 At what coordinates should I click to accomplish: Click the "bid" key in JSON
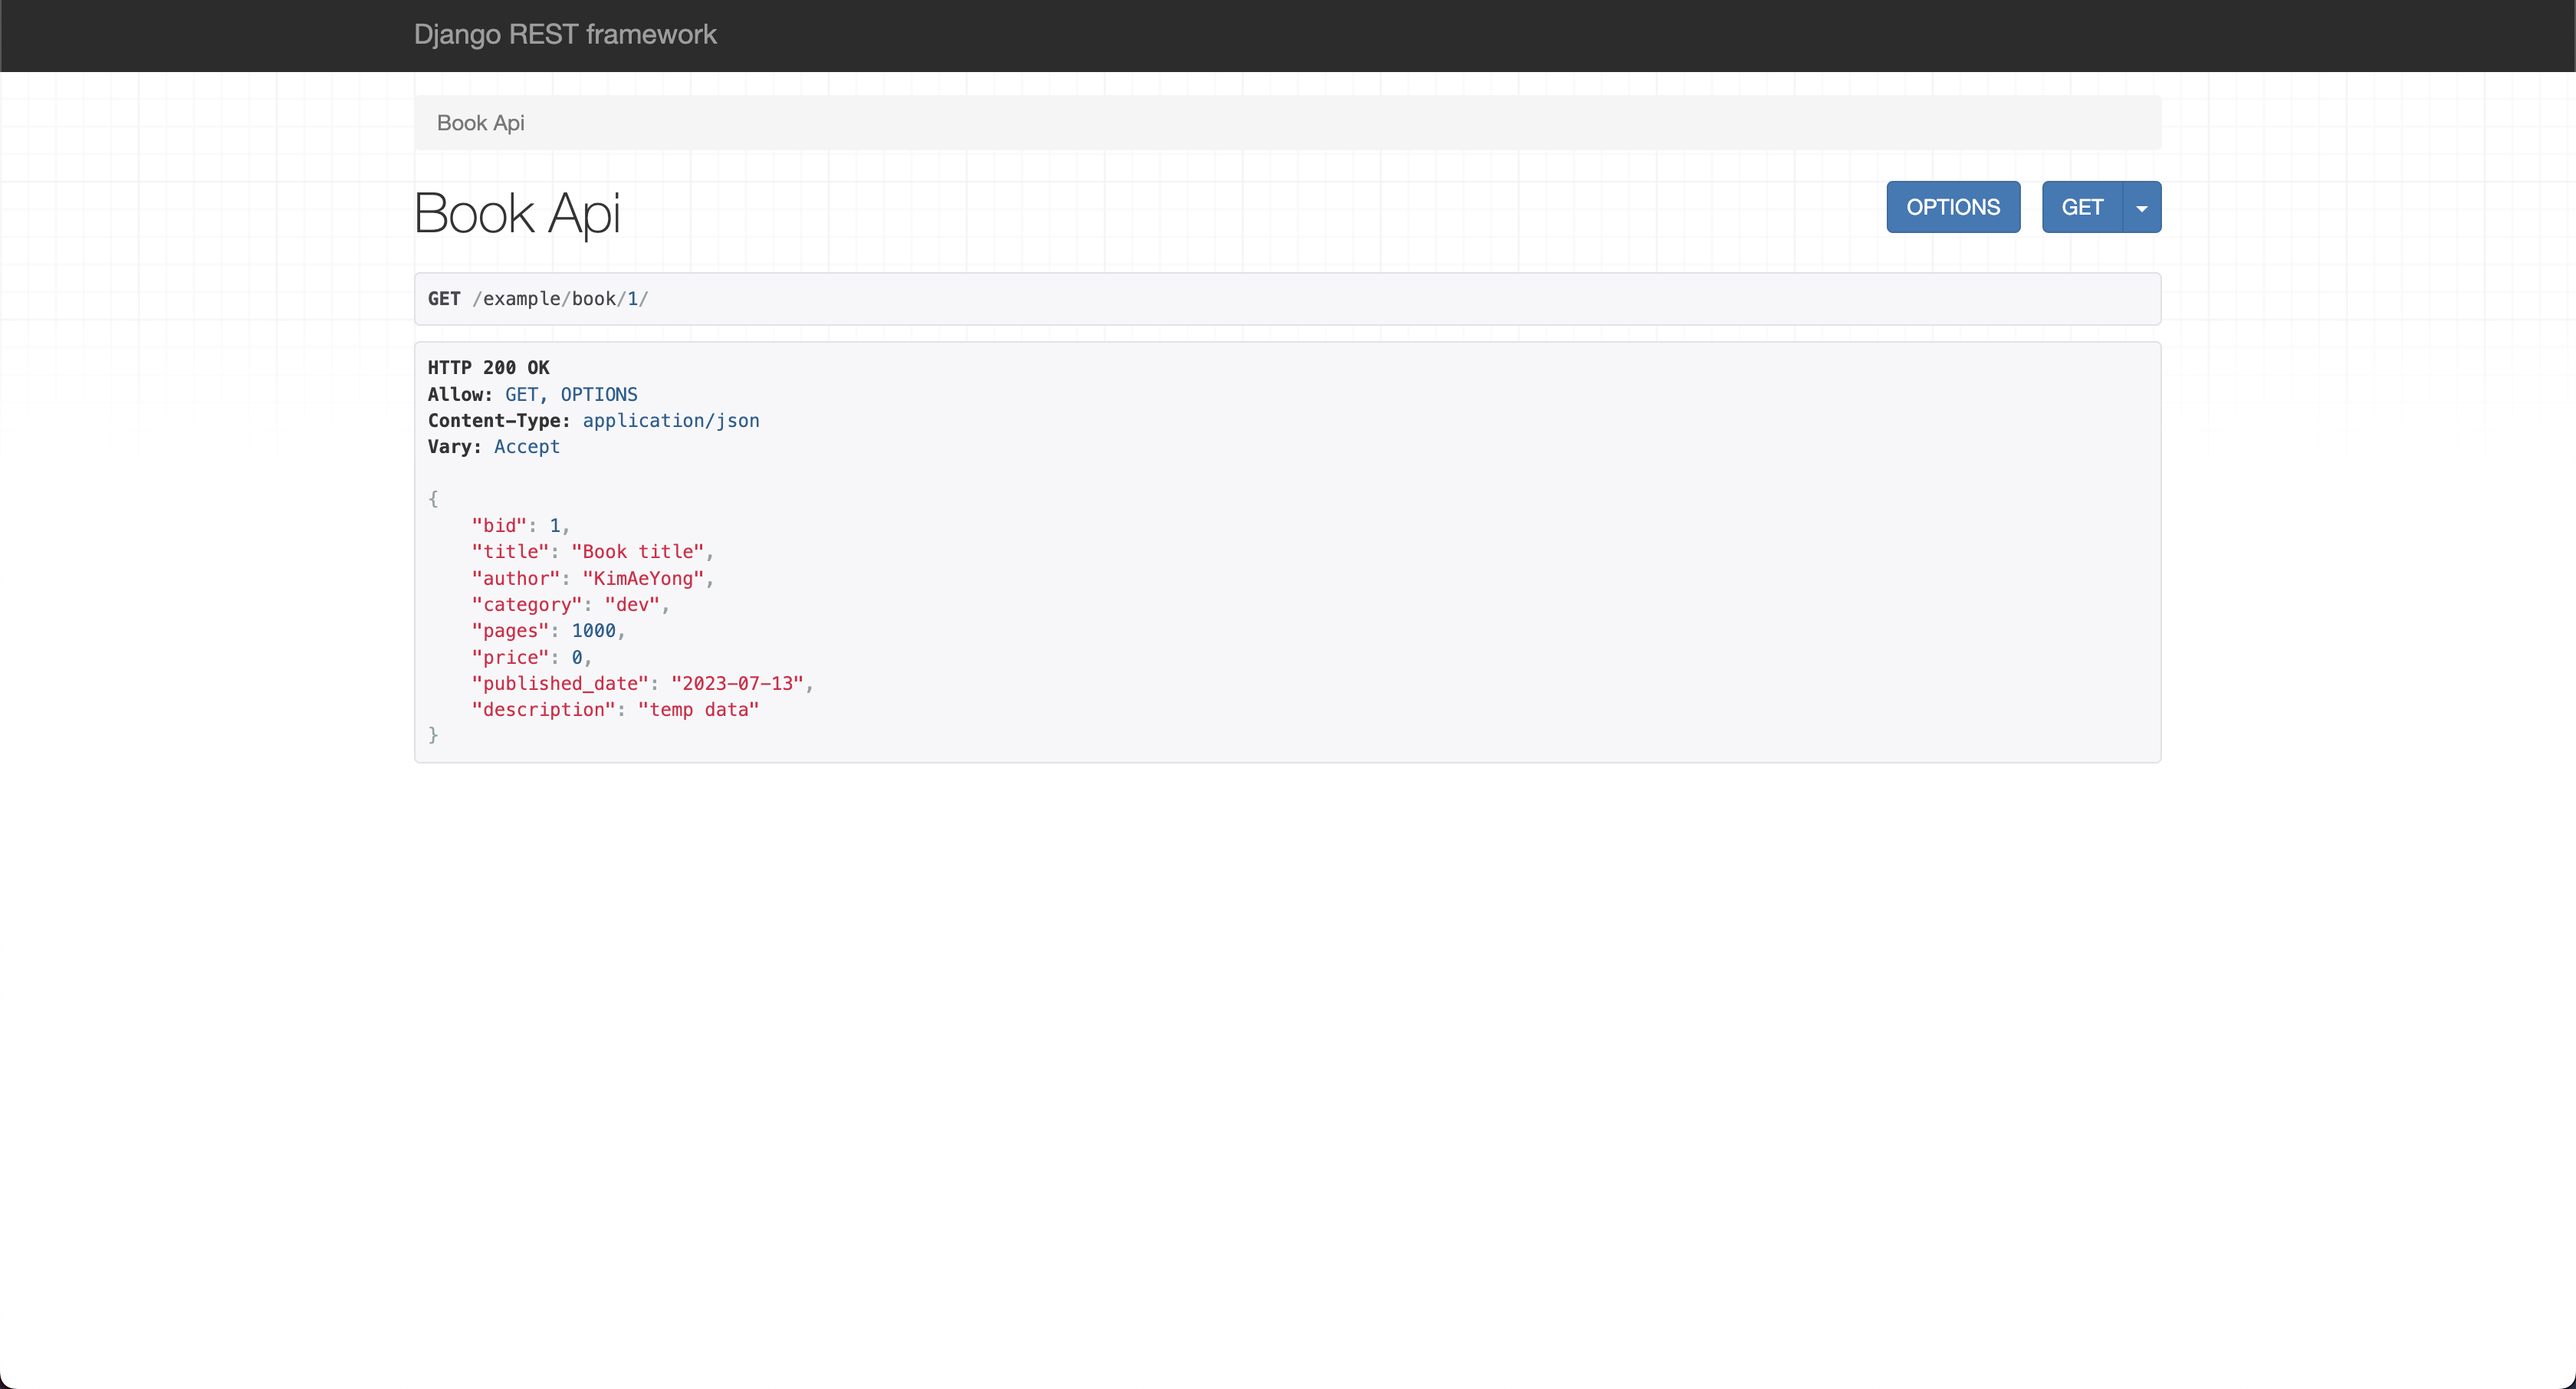(499, 526)
